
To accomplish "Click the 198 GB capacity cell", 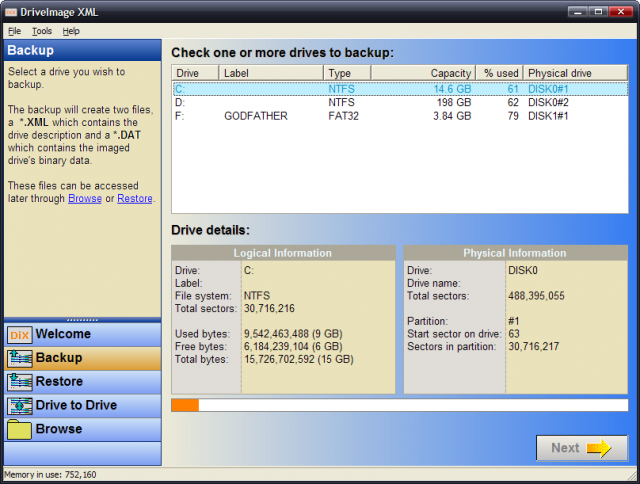I will [x=454, y=102].
